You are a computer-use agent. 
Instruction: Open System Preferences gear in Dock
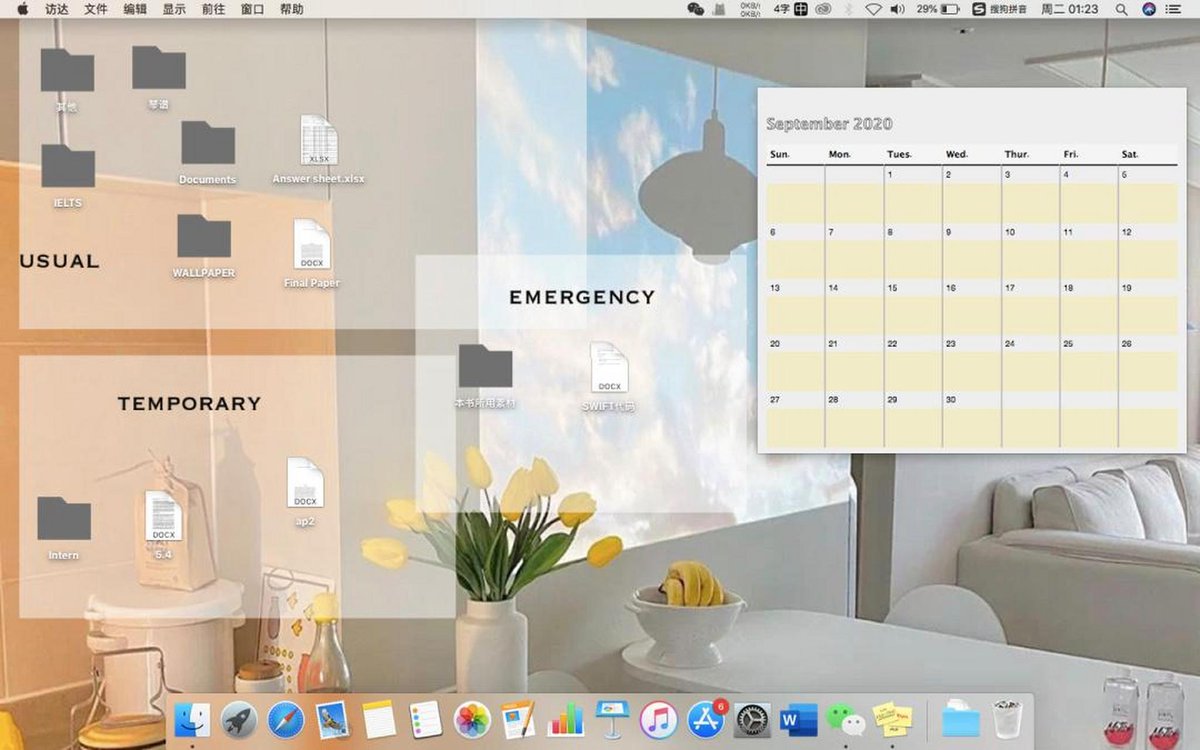pos(752,719)
